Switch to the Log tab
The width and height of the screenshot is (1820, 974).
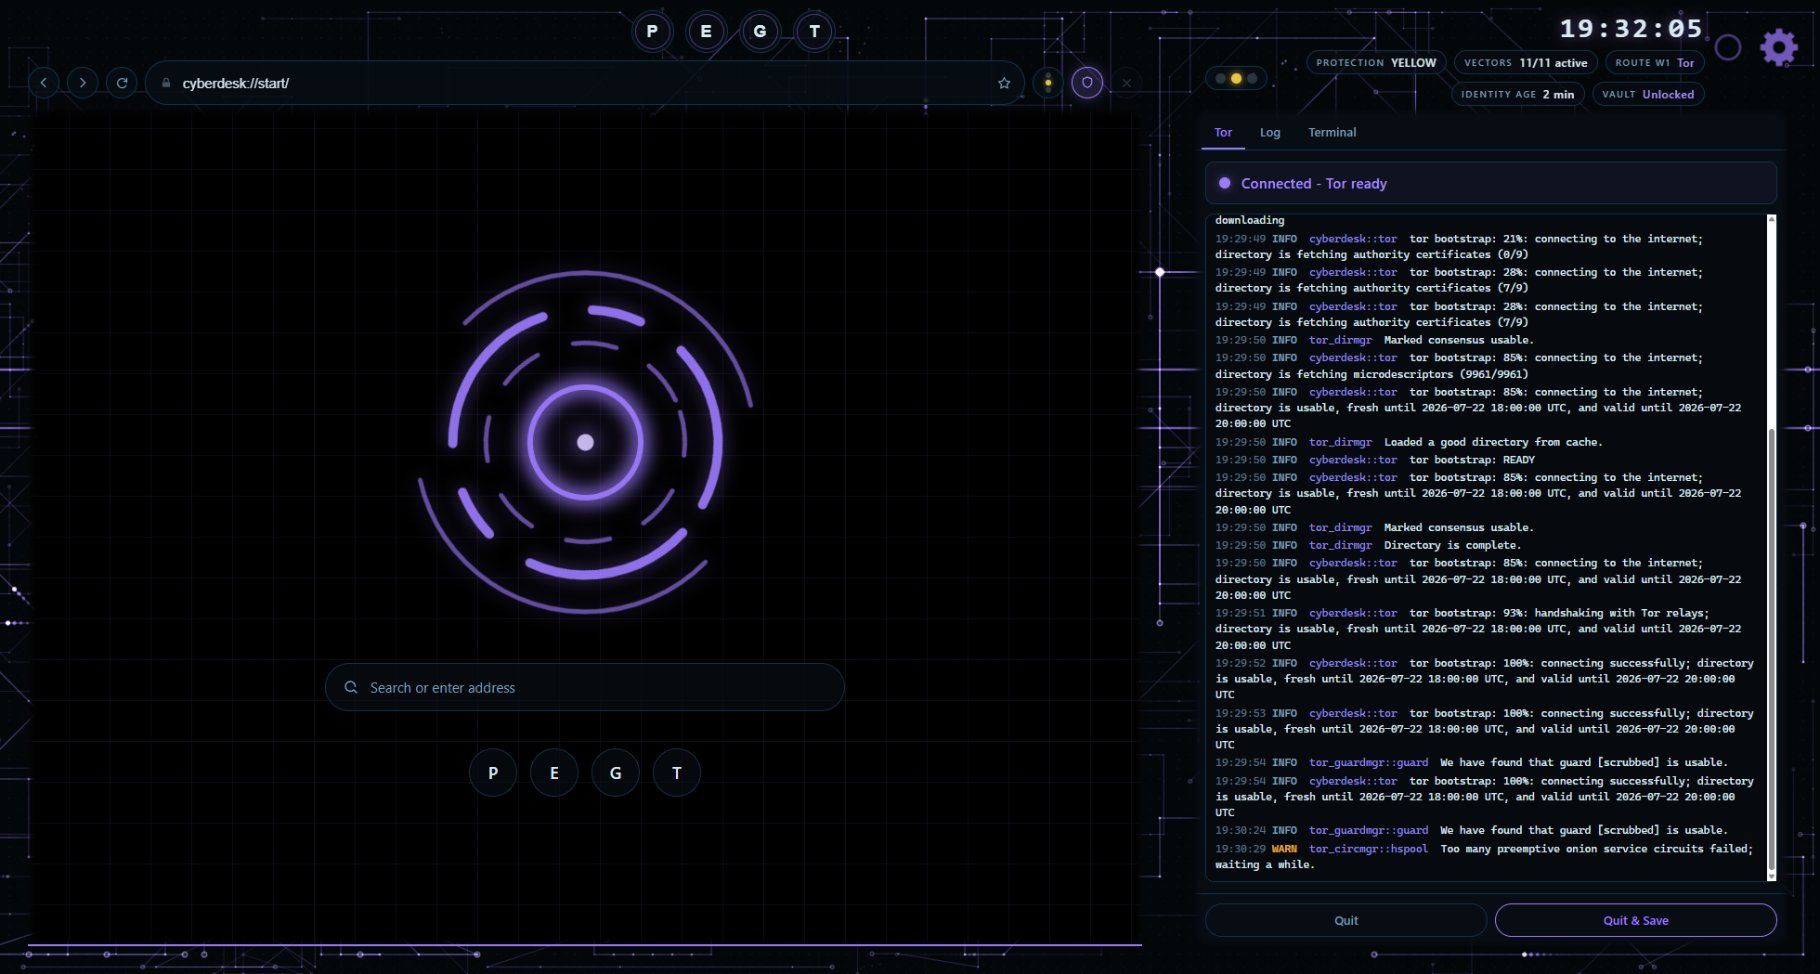coord(1270,132)
